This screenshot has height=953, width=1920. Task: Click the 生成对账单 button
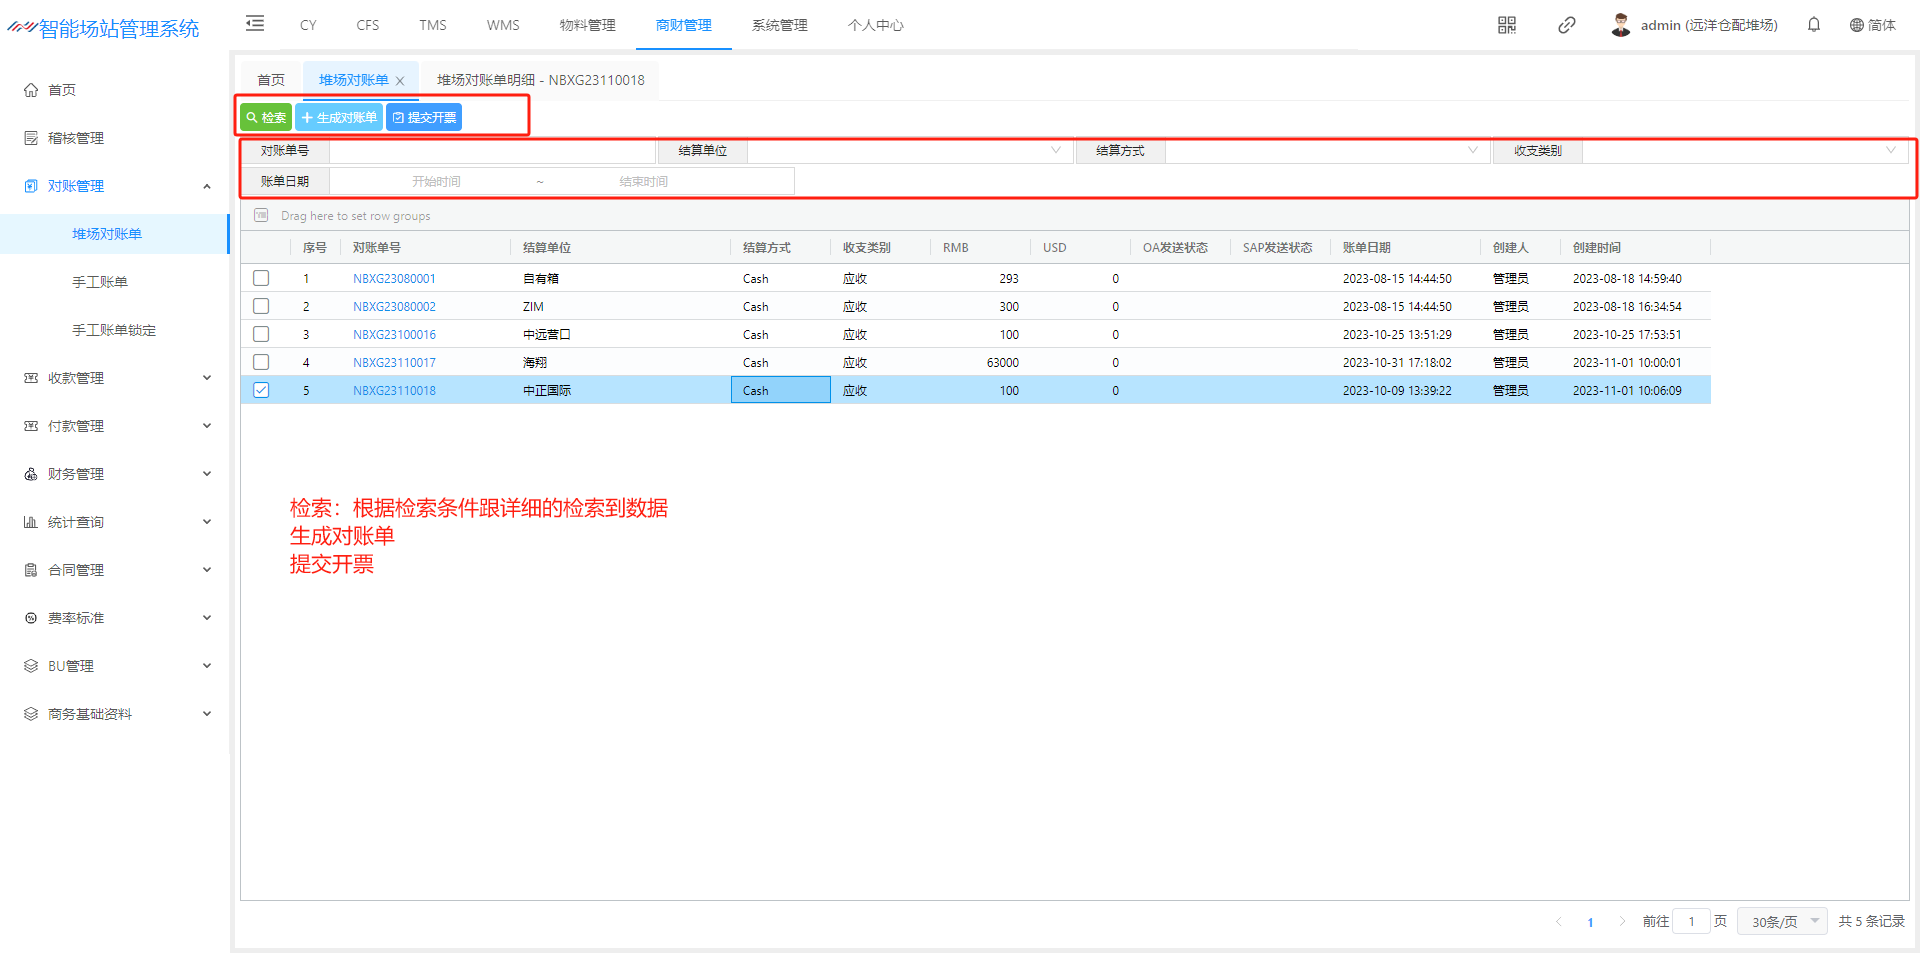[x=339, y=118]
